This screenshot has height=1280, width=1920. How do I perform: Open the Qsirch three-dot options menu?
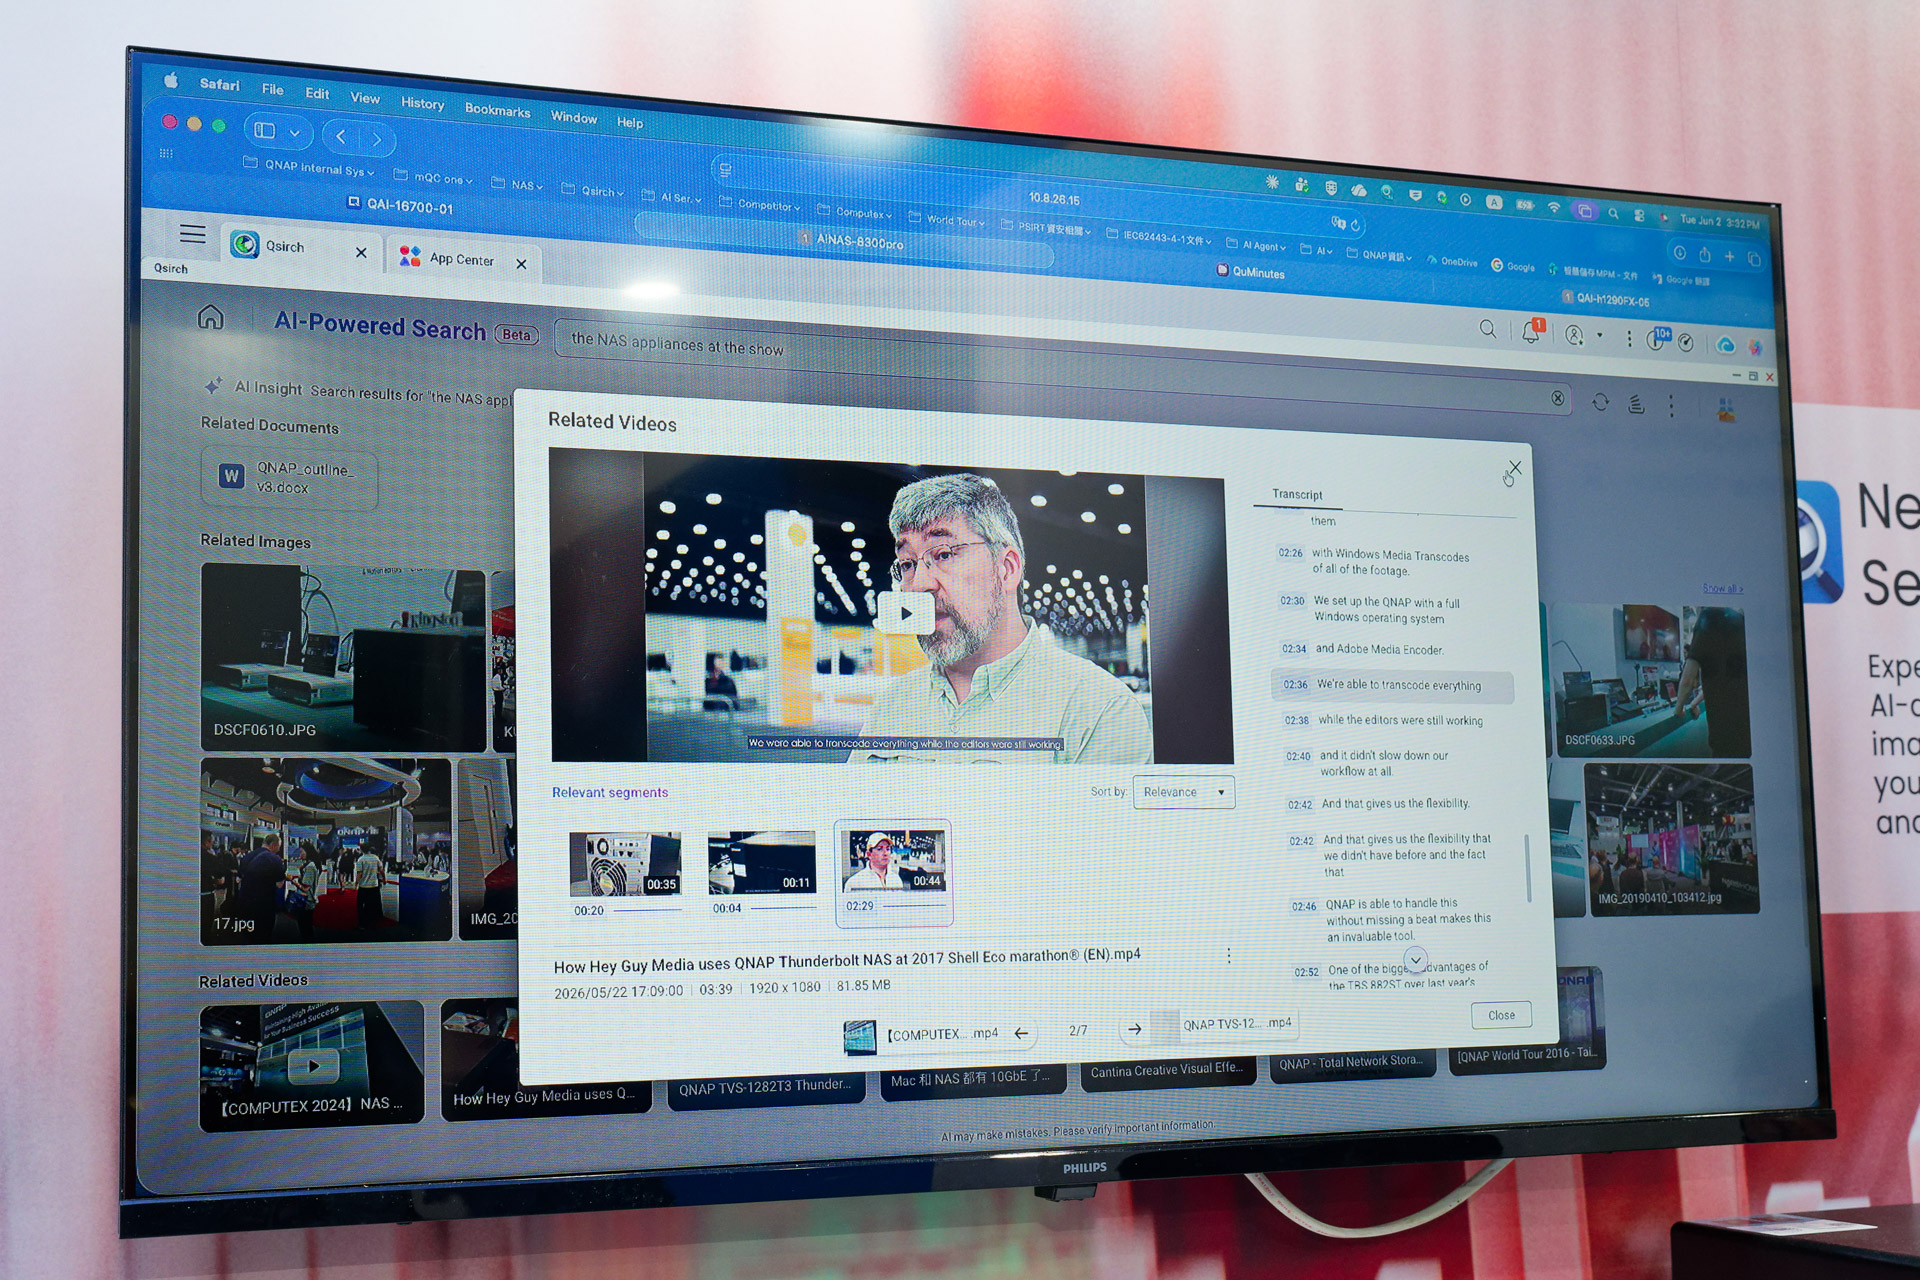(x=1671, y=406)
